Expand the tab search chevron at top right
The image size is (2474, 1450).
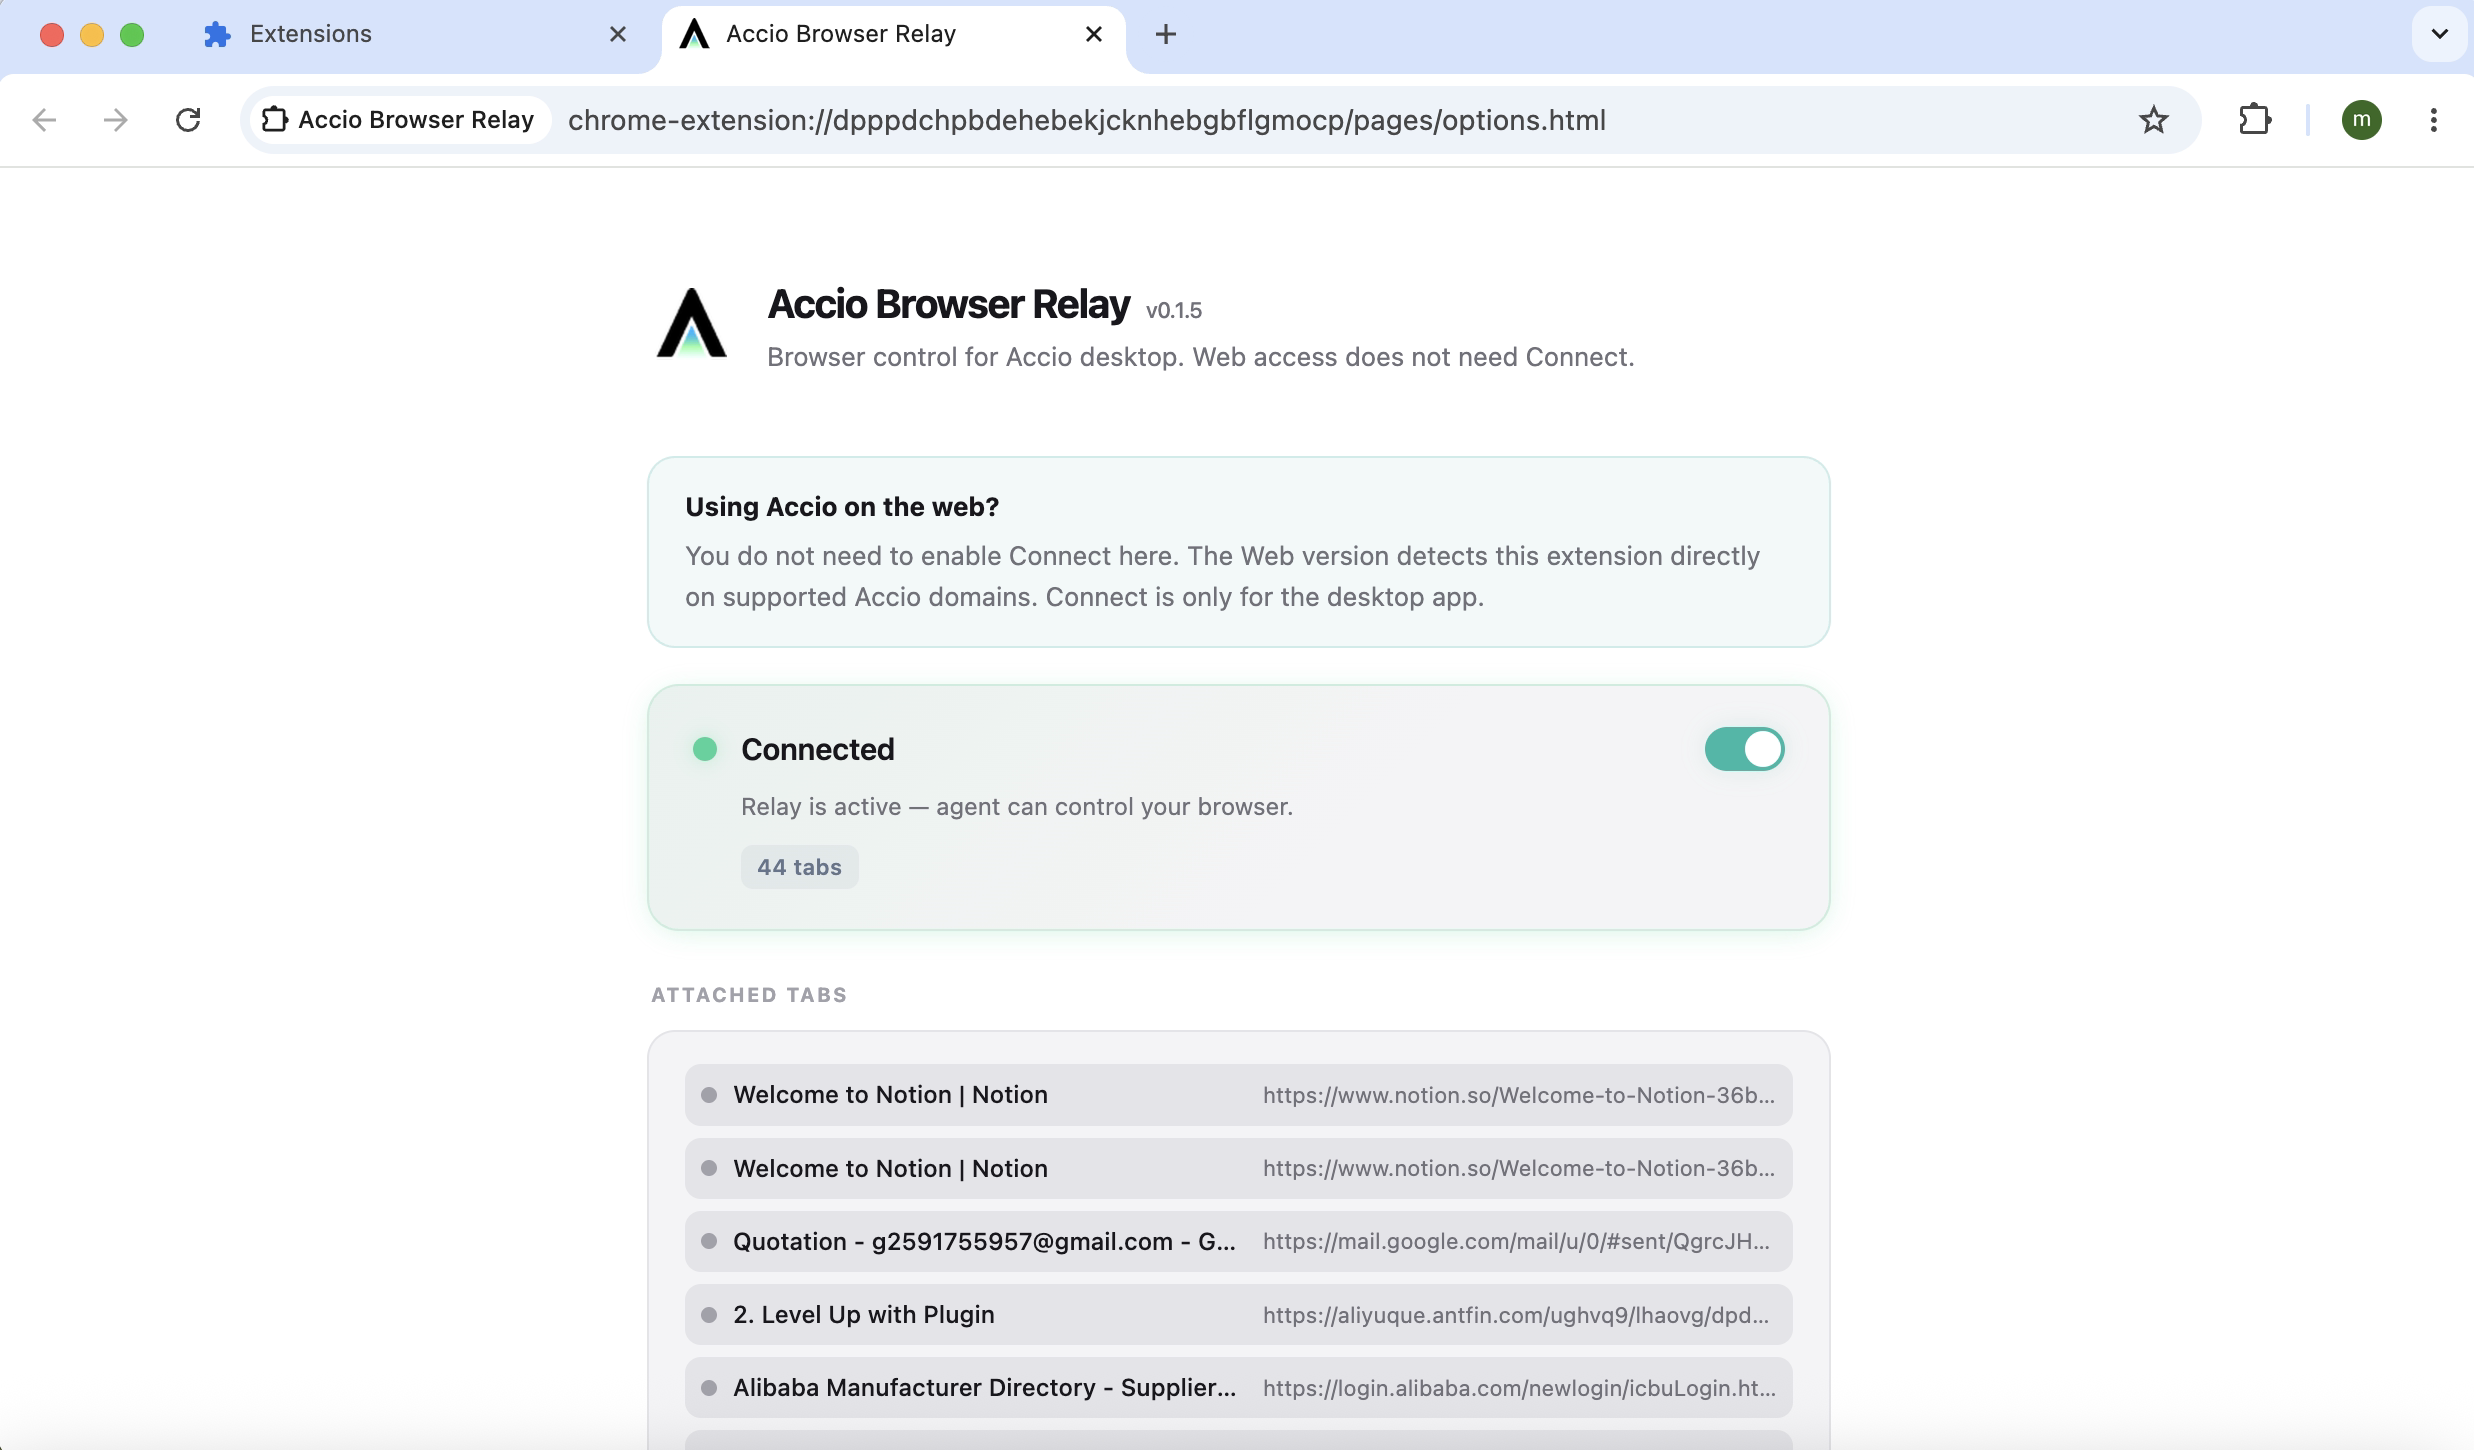coord(2439,34)
